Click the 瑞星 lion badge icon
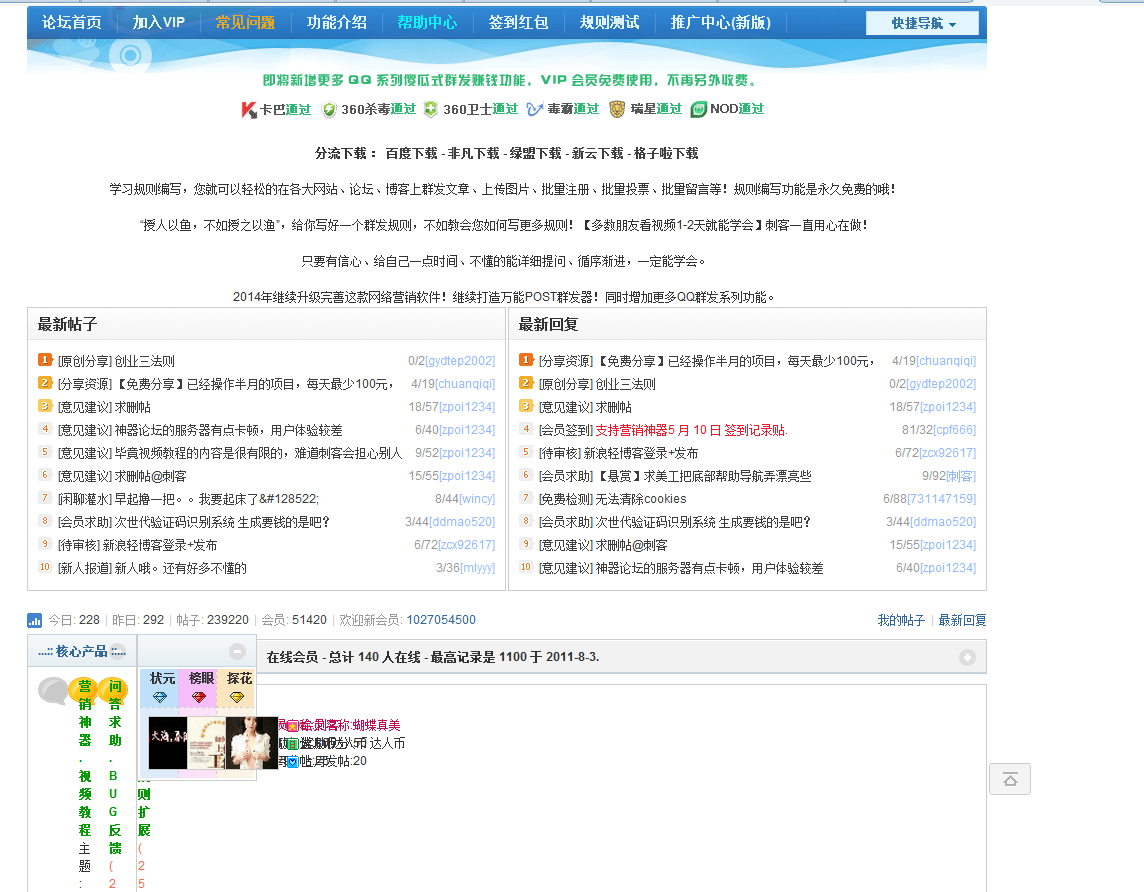The image size is (1144, 892). click(618, 111)
